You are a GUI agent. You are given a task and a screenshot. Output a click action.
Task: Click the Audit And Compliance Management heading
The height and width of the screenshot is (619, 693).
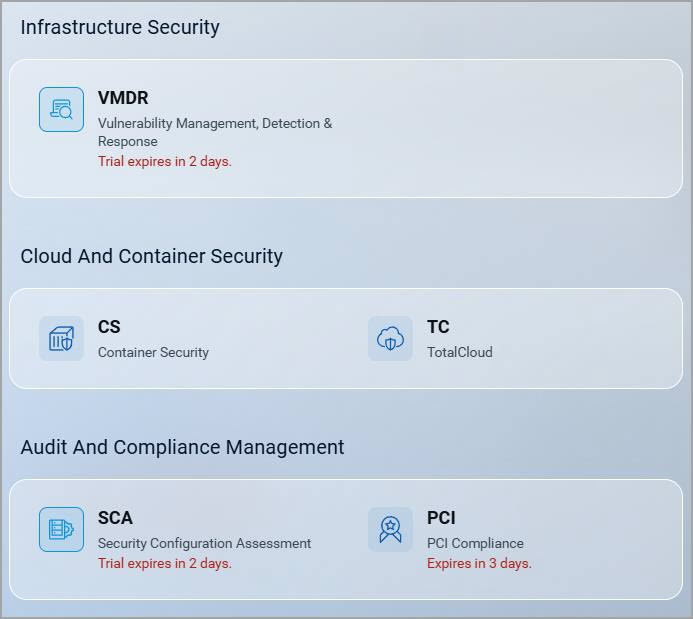pyautogui.click(x=182, y=447)
